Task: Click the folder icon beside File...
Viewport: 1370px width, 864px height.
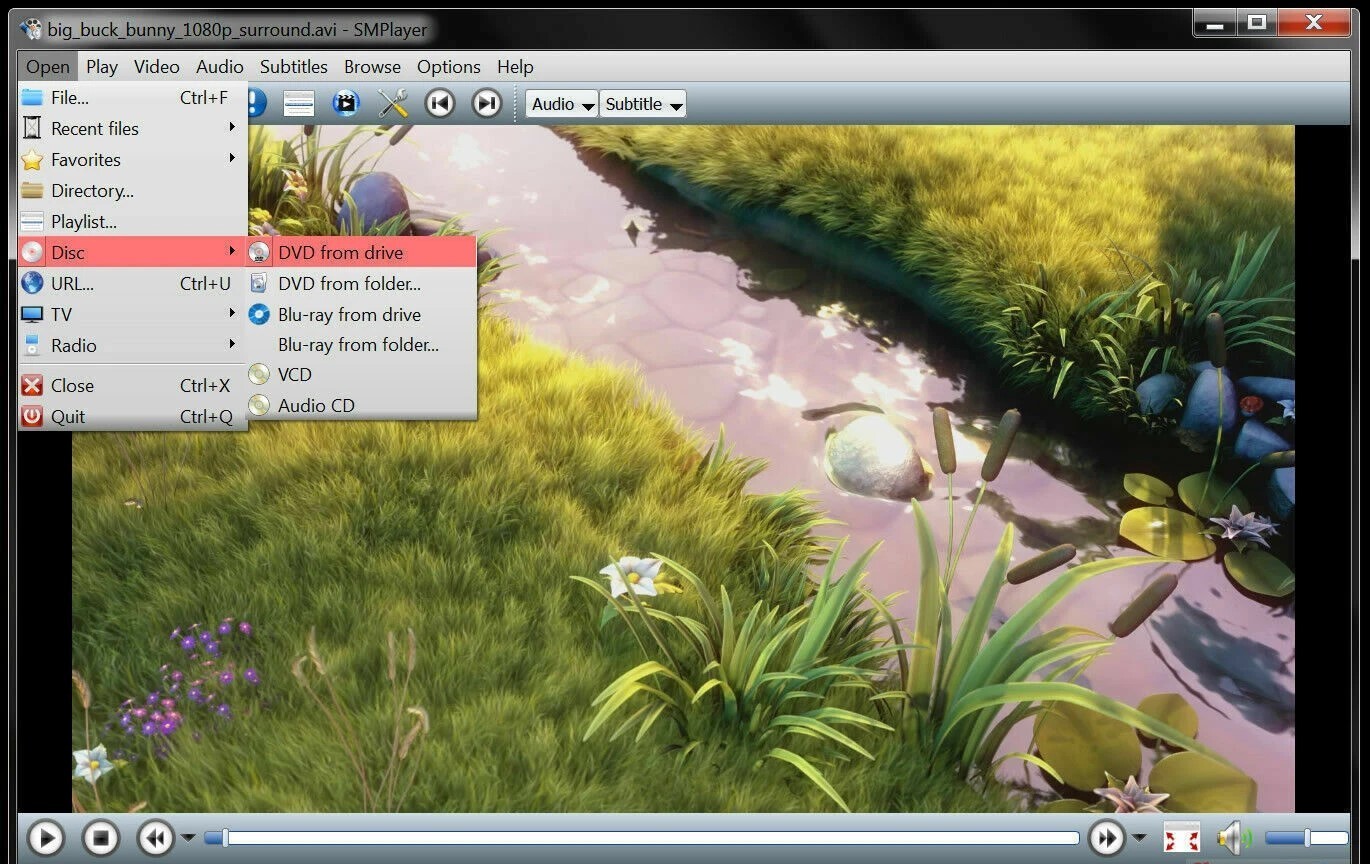Action: pos(33,97)
